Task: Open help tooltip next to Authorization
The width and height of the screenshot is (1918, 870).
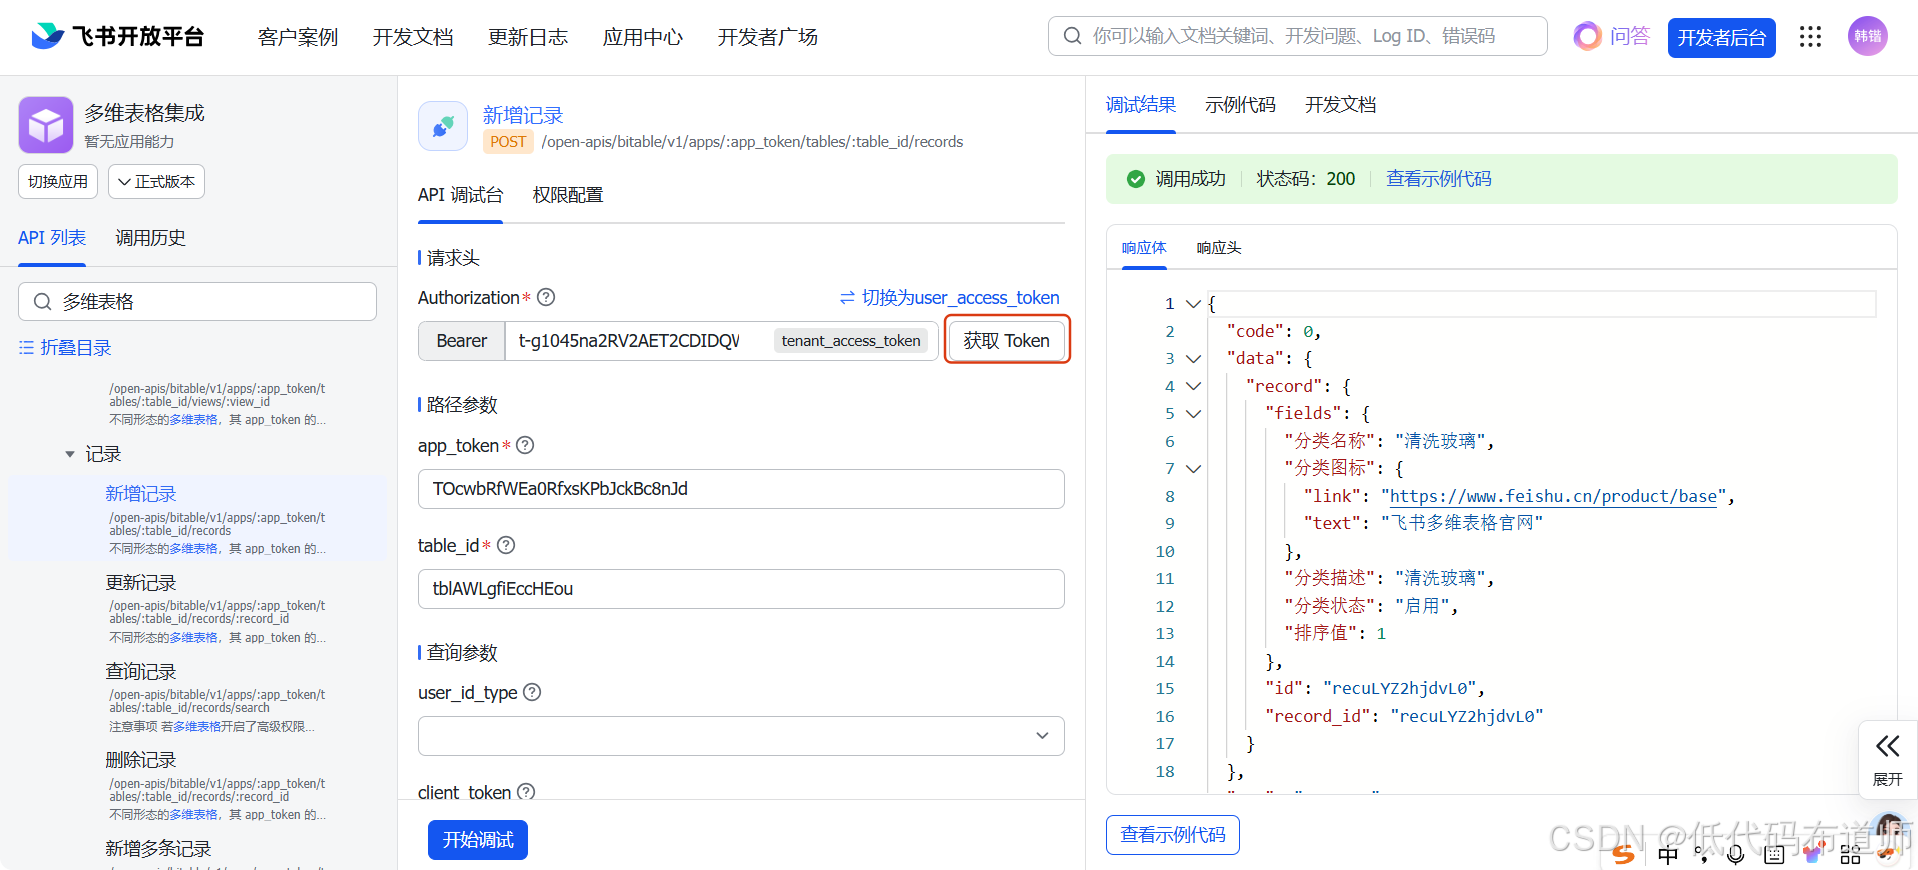Action: (x=546, y=297)
